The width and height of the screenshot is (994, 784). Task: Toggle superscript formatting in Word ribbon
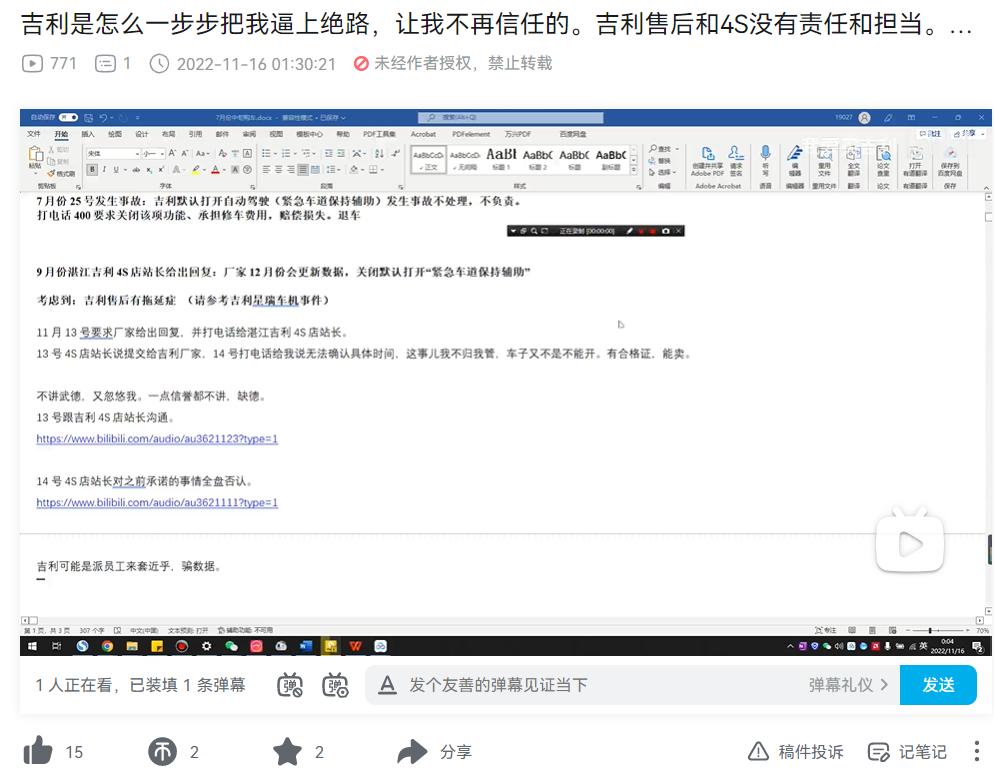click(x=161, y=169)
